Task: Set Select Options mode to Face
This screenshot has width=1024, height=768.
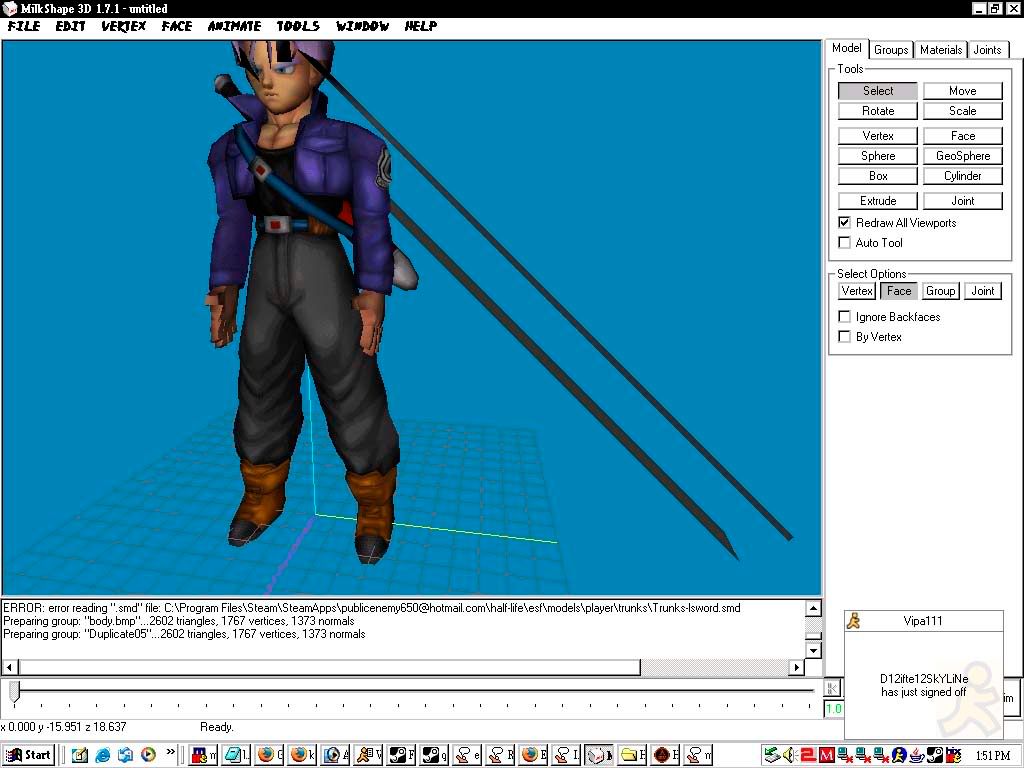Action: point(899,291)
